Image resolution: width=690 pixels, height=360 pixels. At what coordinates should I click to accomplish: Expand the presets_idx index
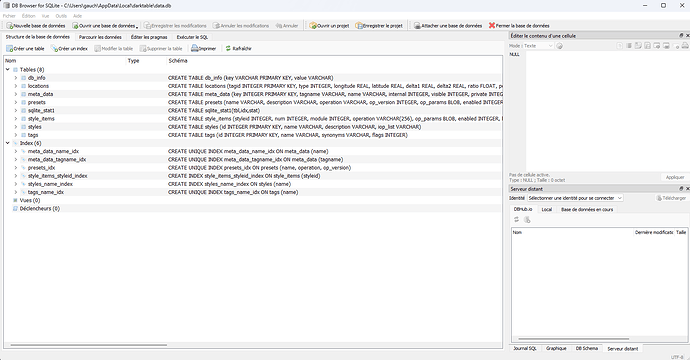click(x=16, y=167)
